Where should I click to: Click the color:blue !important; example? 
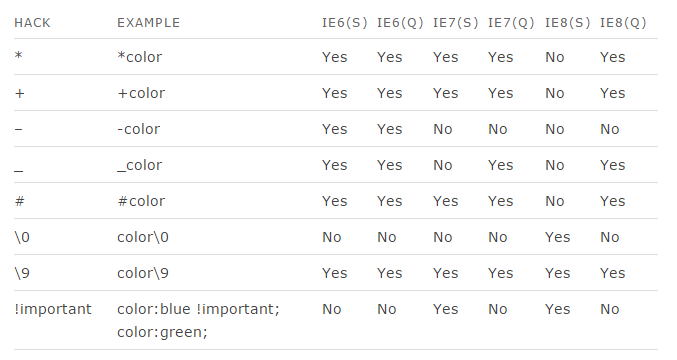198,309
